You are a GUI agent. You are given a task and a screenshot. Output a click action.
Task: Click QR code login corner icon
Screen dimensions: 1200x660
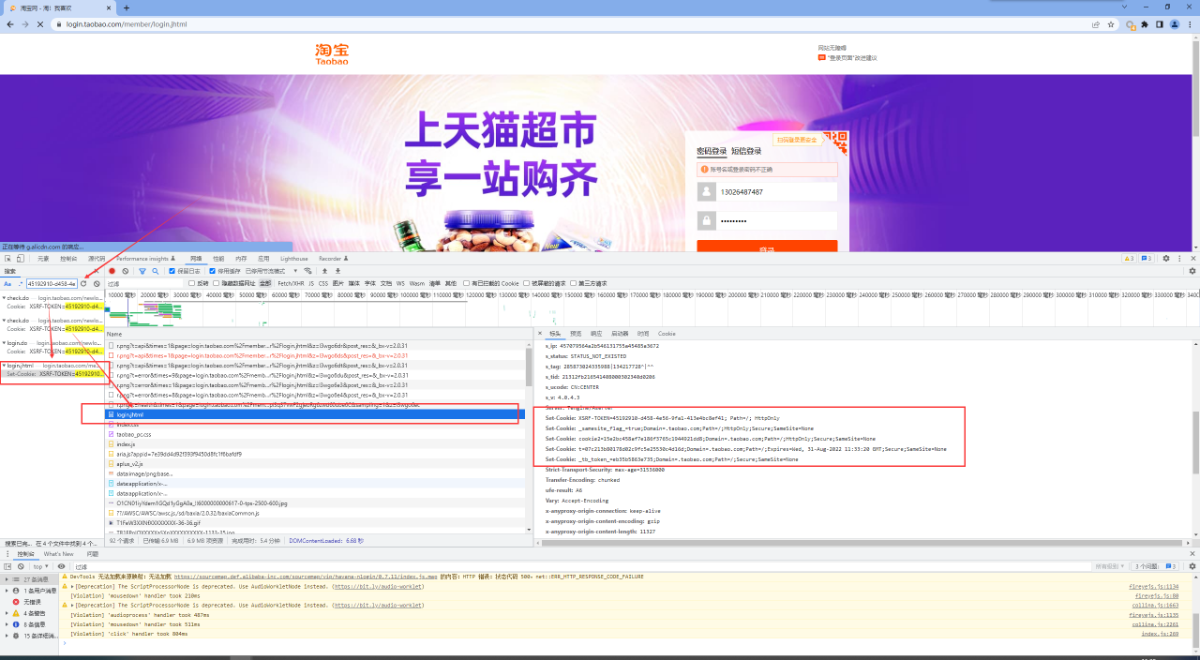[835, 145]
